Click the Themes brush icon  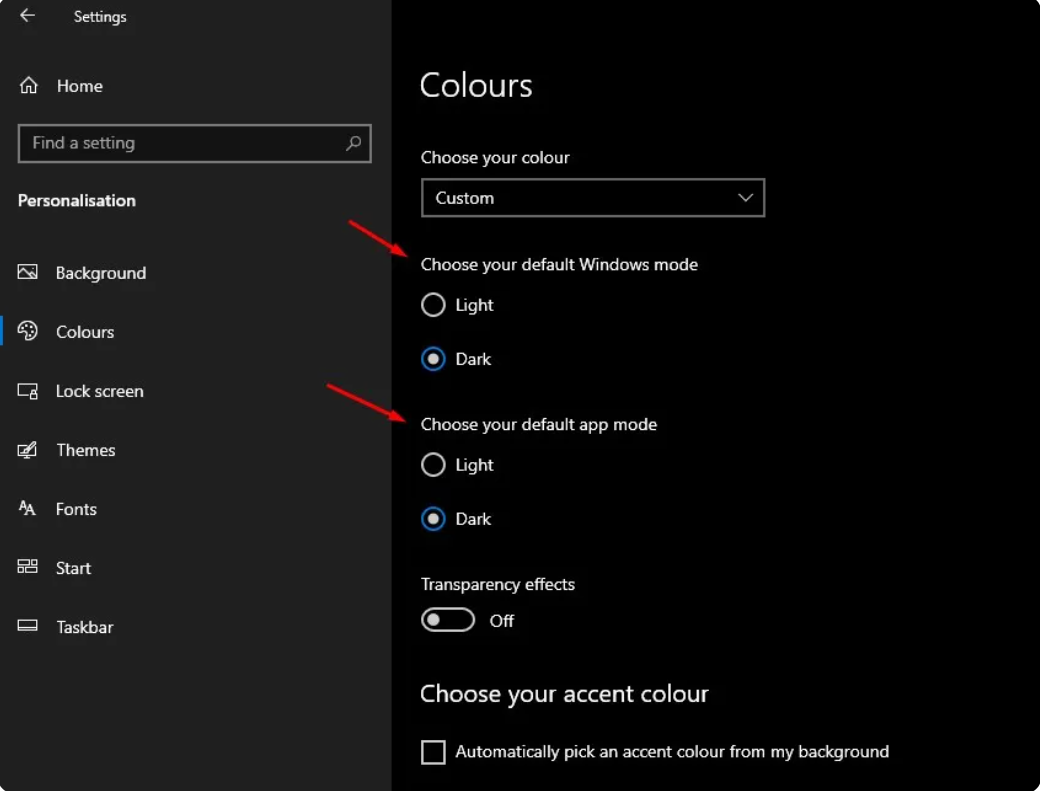(28, 450)
